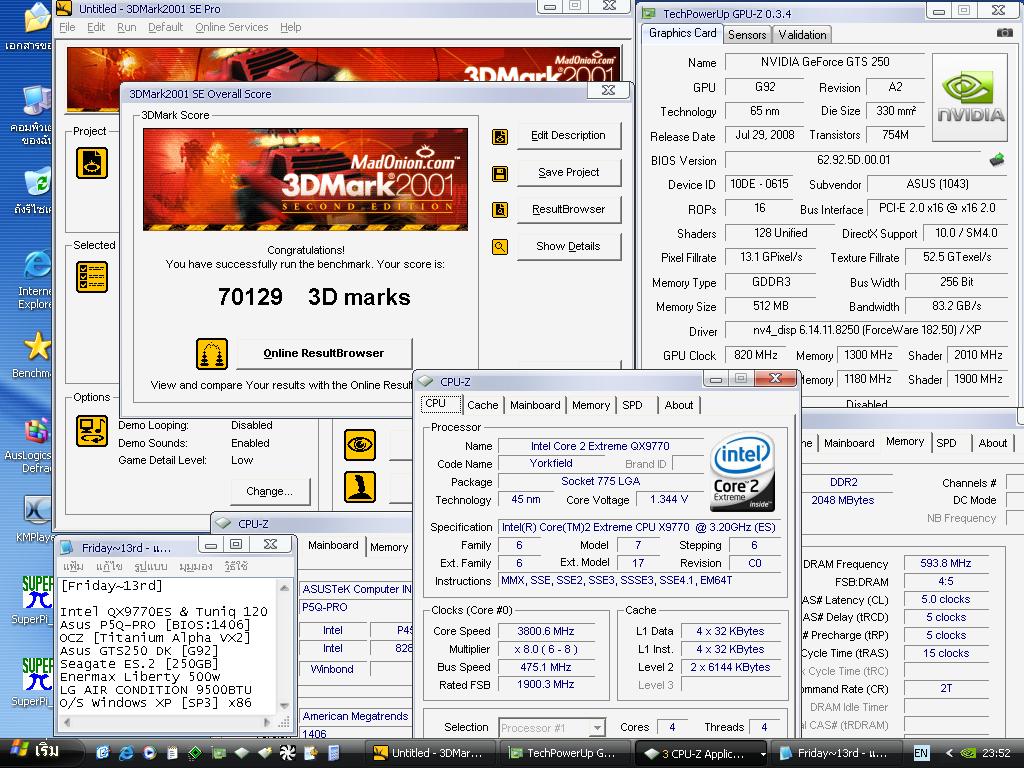This screenshot has height=768, width=1024.
Task: Click SPD tab in background memory CPU-Z
Action: click(946, 443)
